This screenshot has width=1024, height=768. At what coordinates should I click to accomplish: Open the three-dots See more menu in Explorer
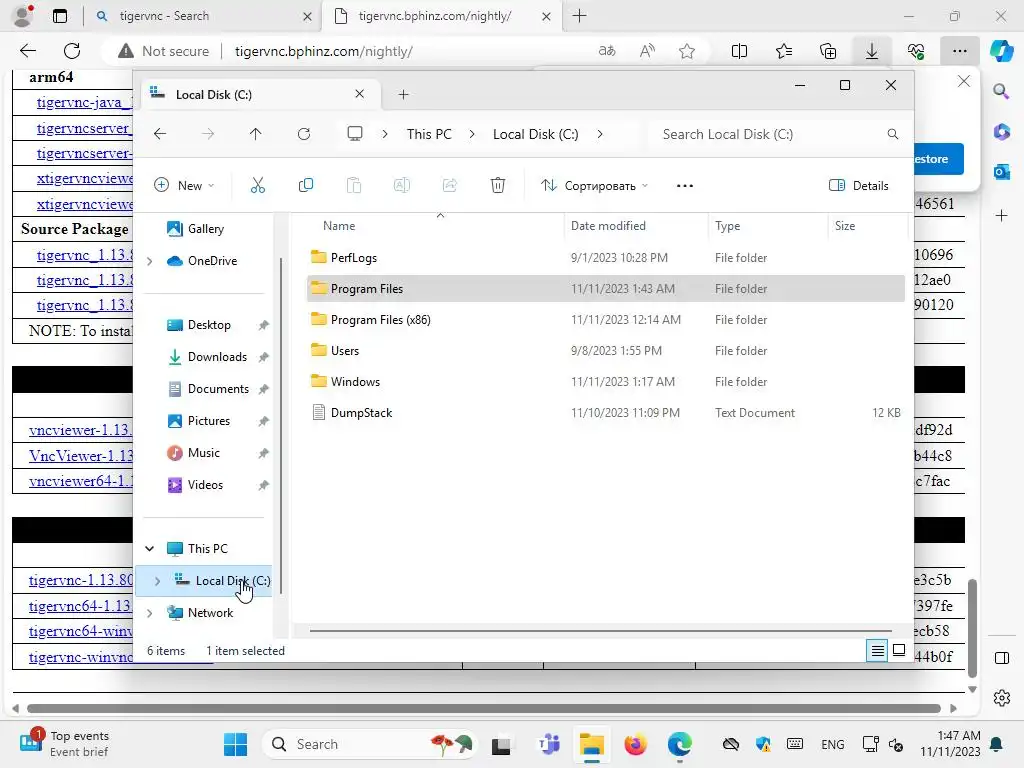[684, 186]
